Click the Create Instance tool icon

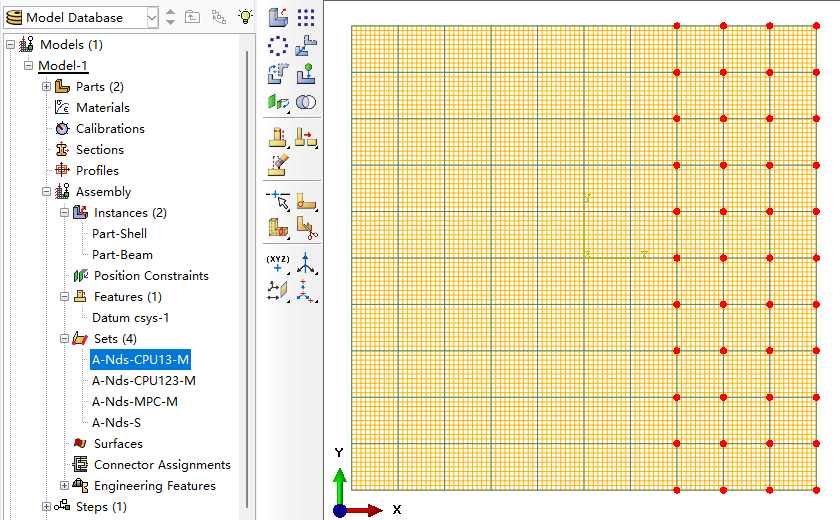tap(278, 17)
